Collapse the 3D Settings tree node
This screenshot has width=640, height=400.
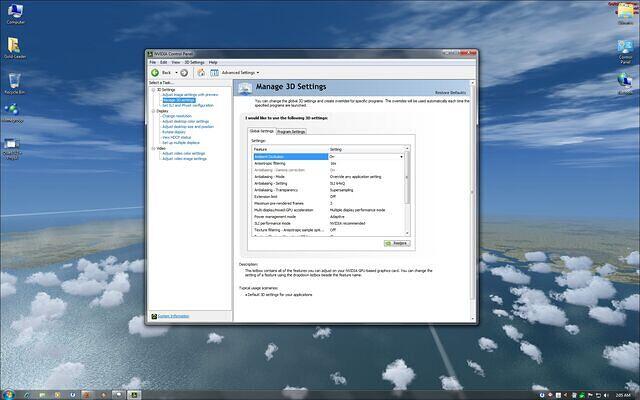click(x=153, y=89)
